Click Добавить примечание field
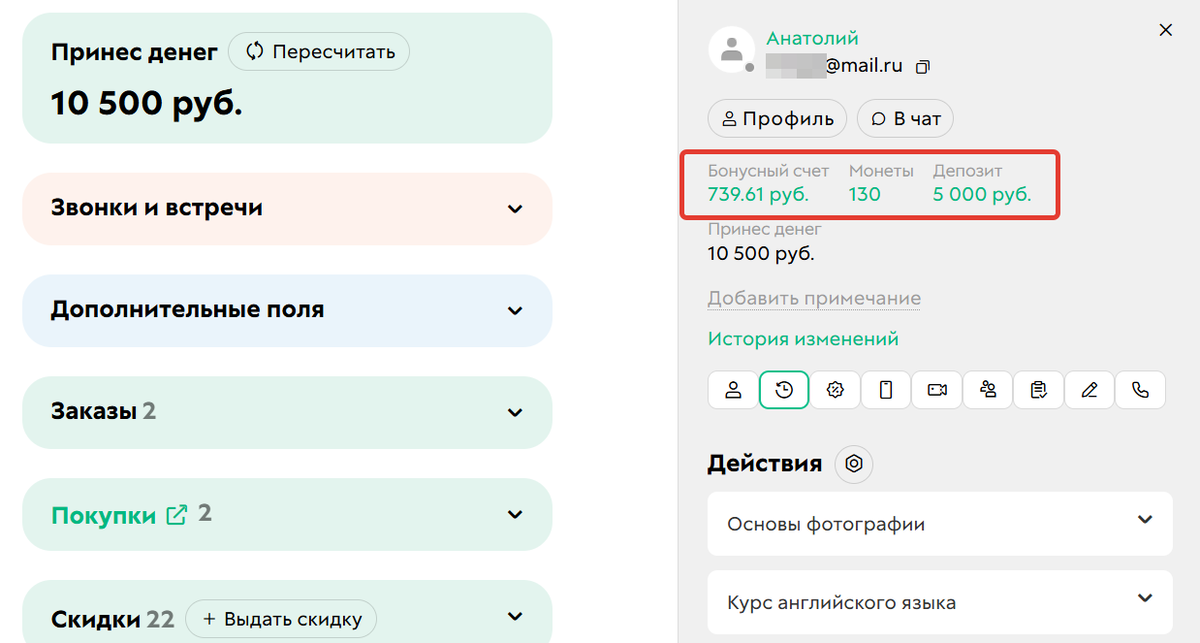 coord(814,298)
